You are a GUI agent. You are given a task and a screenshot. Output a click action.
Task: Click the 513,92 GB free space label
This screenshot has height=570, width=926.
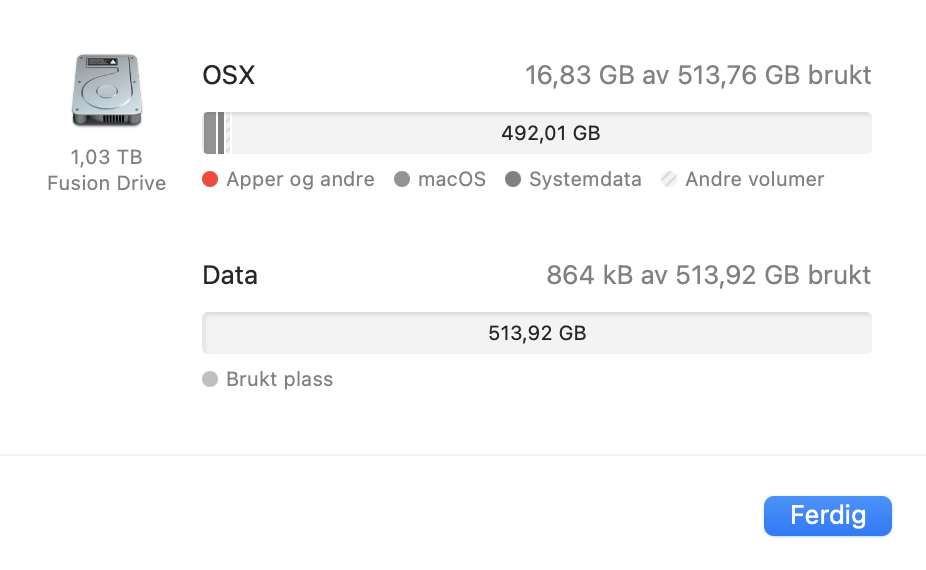tap(537, 333)
